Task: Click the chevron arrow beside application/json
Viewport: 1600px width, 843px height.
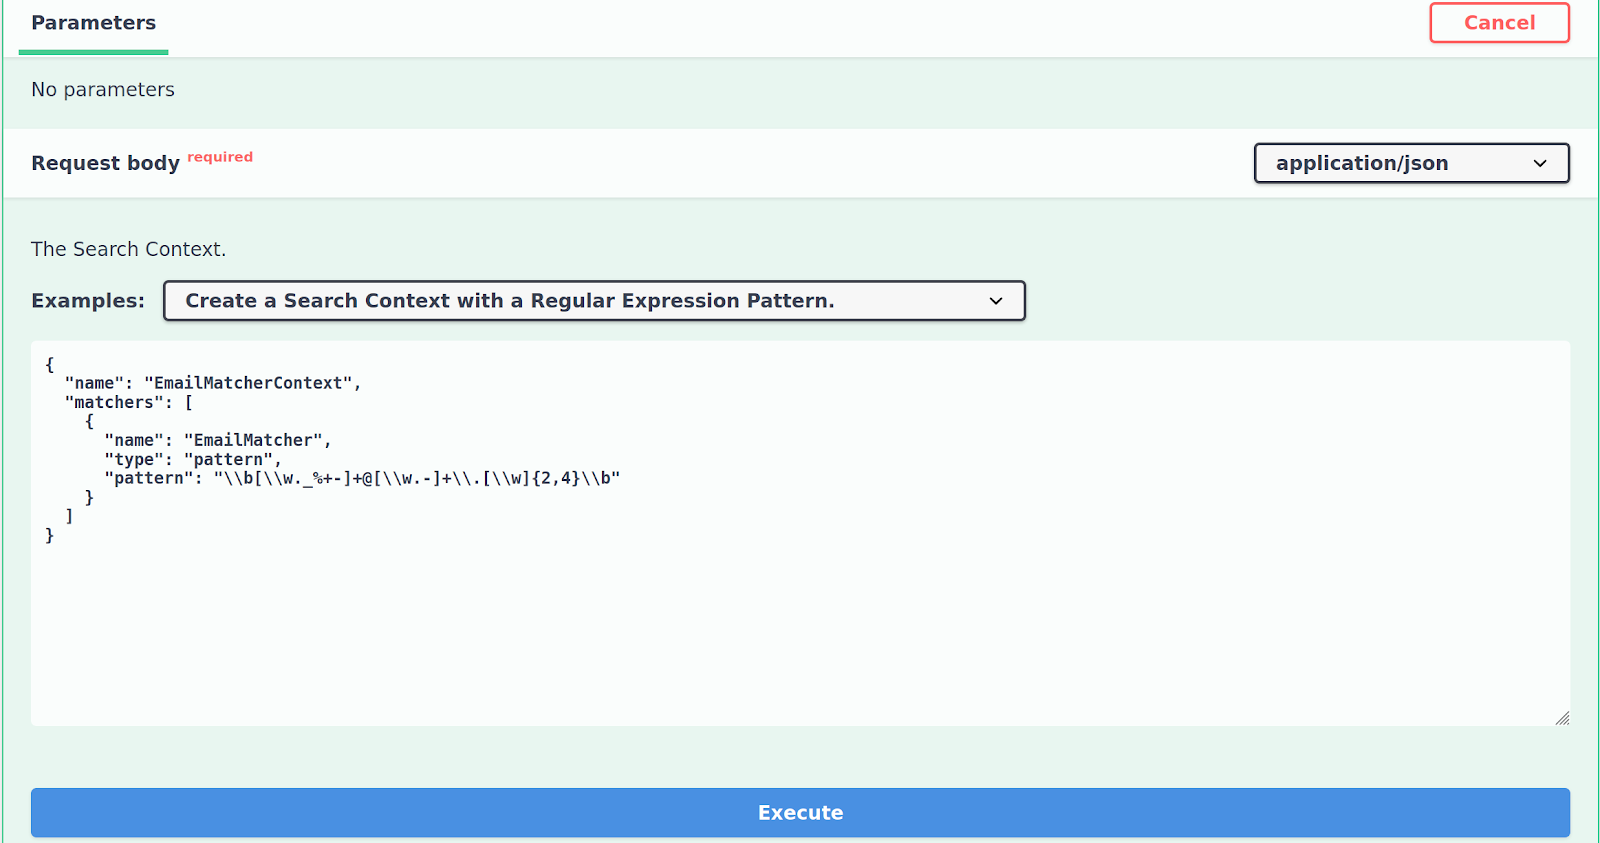Action: [x=1540, y=163]
